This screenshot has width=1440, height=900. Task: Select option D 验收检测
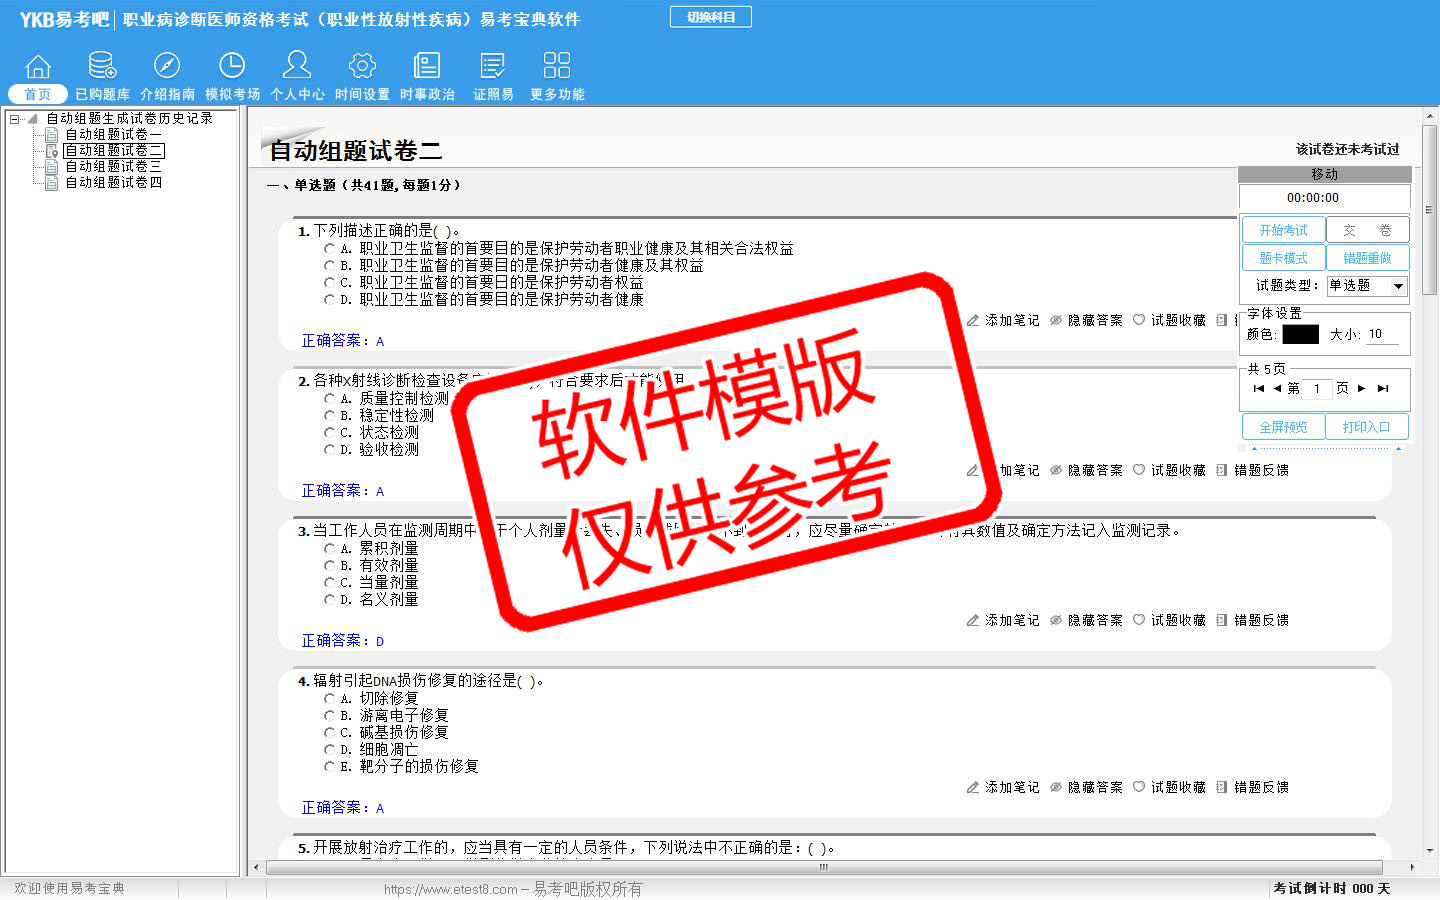329,449
